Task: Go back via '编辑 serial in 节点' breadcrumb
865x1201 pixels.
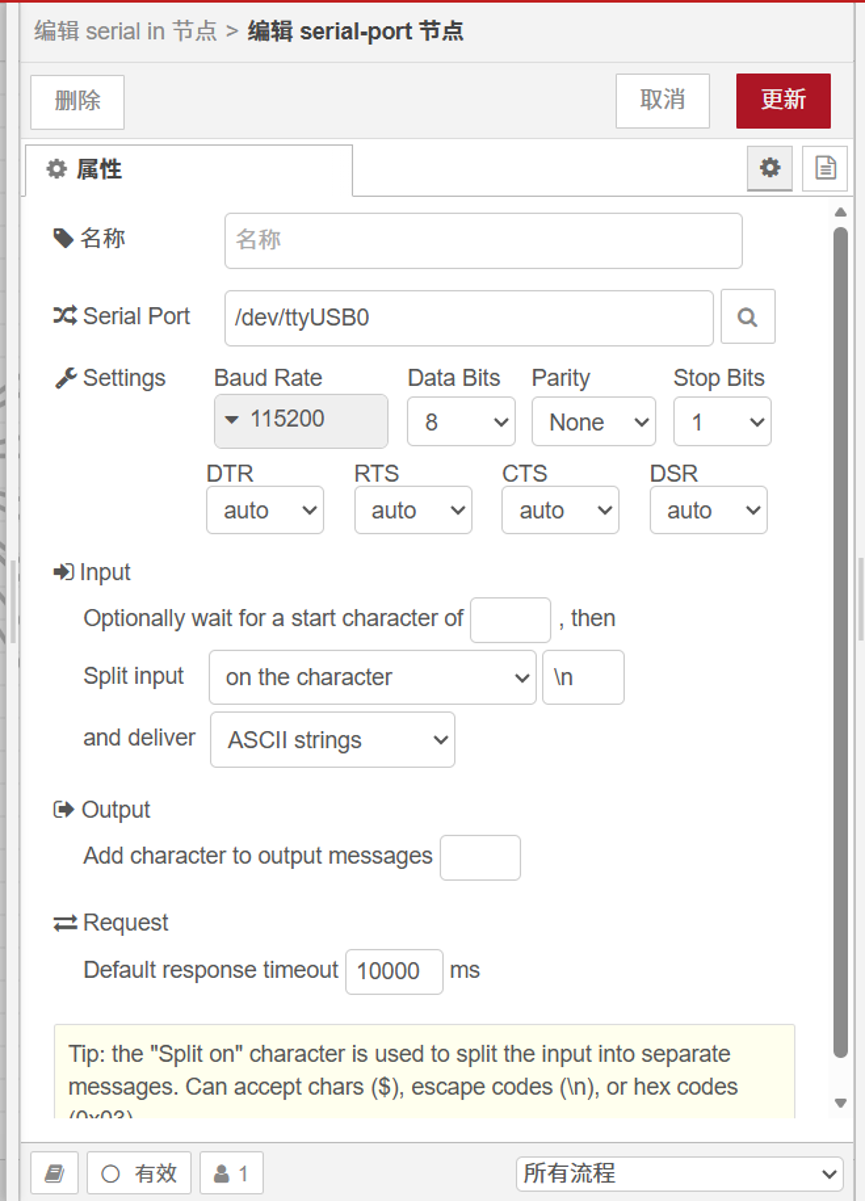Action: click(126, 31)
